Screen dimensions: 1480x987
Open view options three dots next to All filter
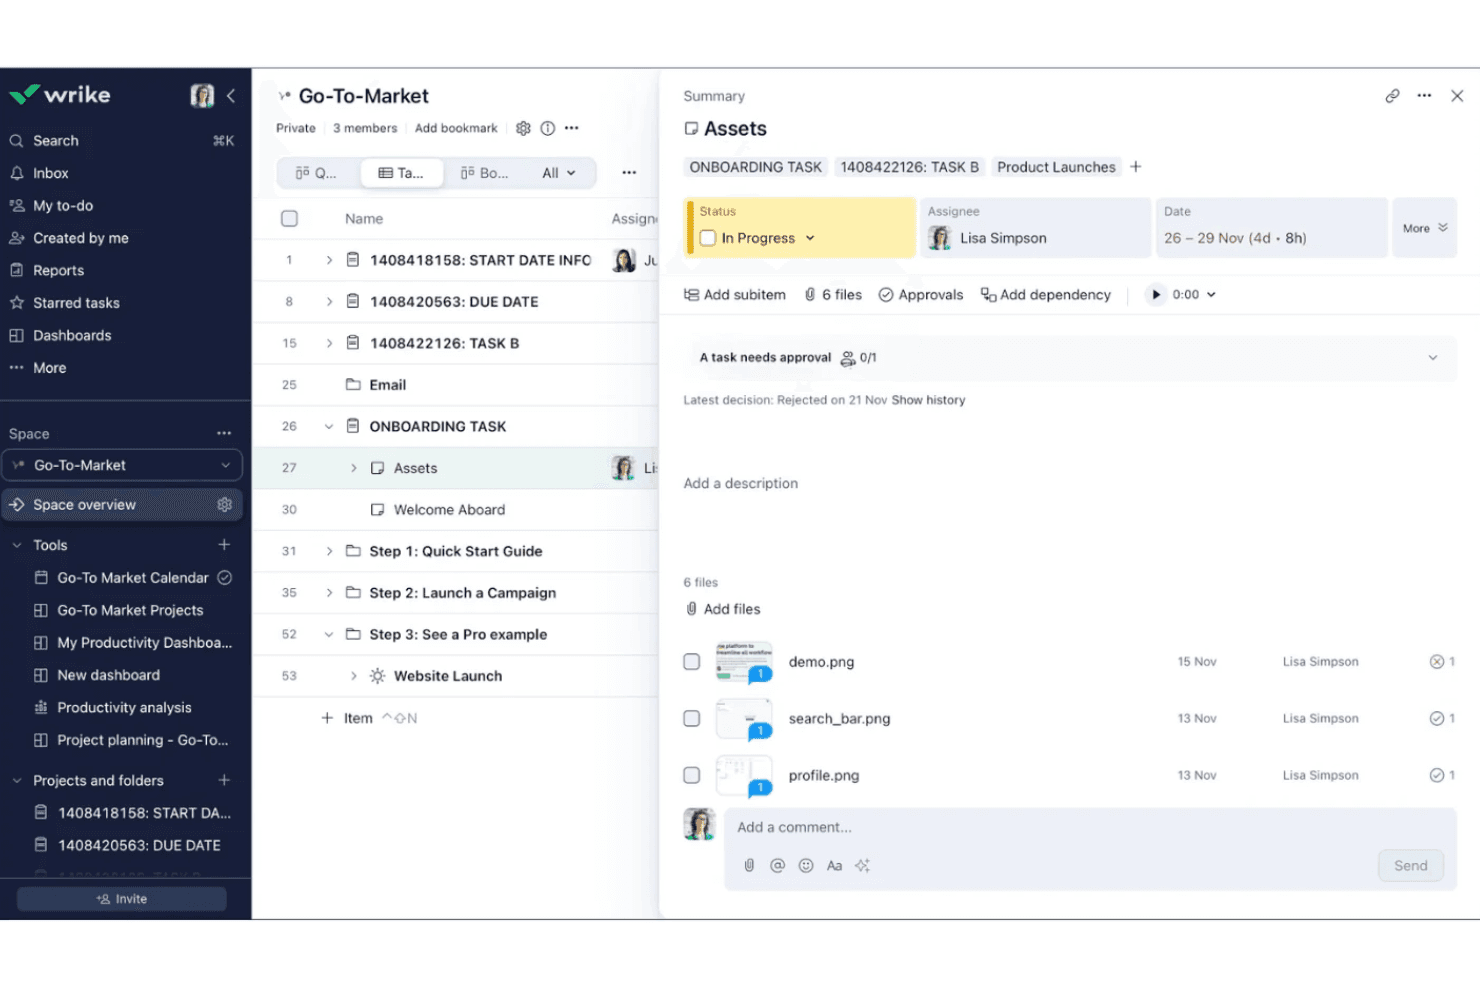(629, 173)
